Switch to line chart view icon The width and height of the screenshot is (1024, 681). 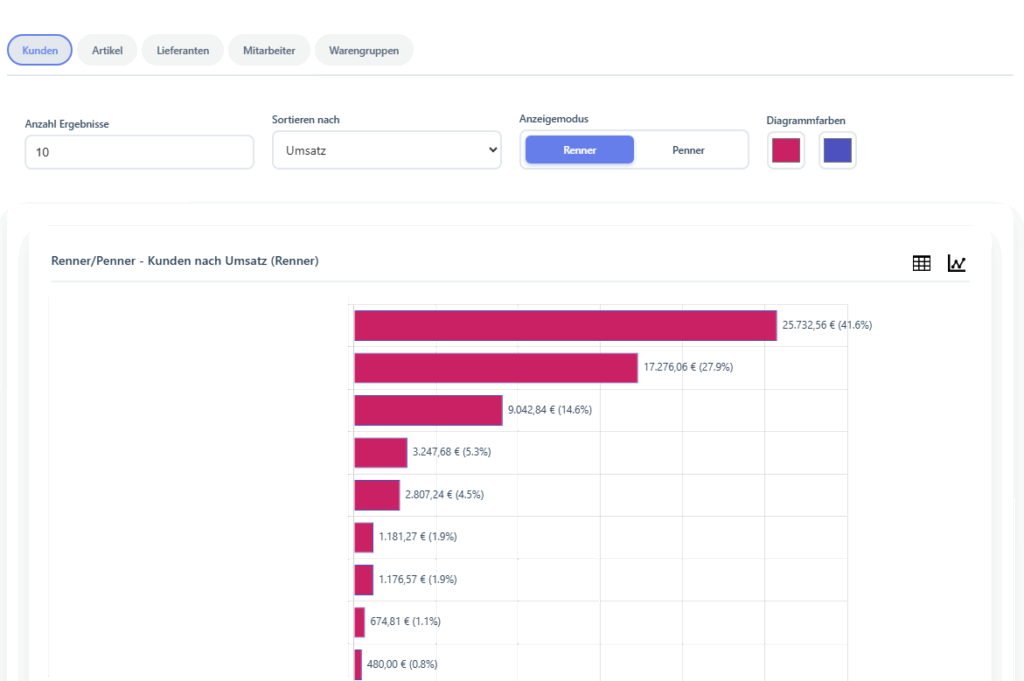tap(957, 263)
